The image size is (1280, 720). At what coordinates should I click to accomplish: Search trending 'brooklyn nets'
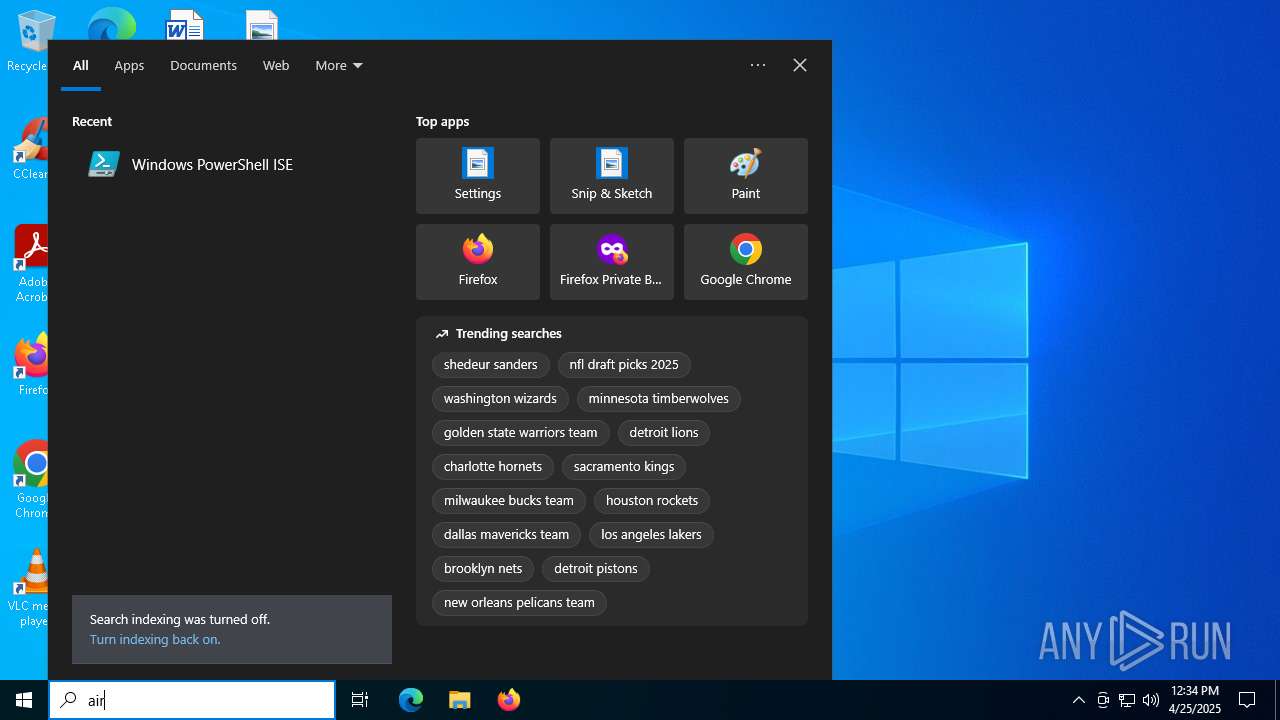pos(483,569)
